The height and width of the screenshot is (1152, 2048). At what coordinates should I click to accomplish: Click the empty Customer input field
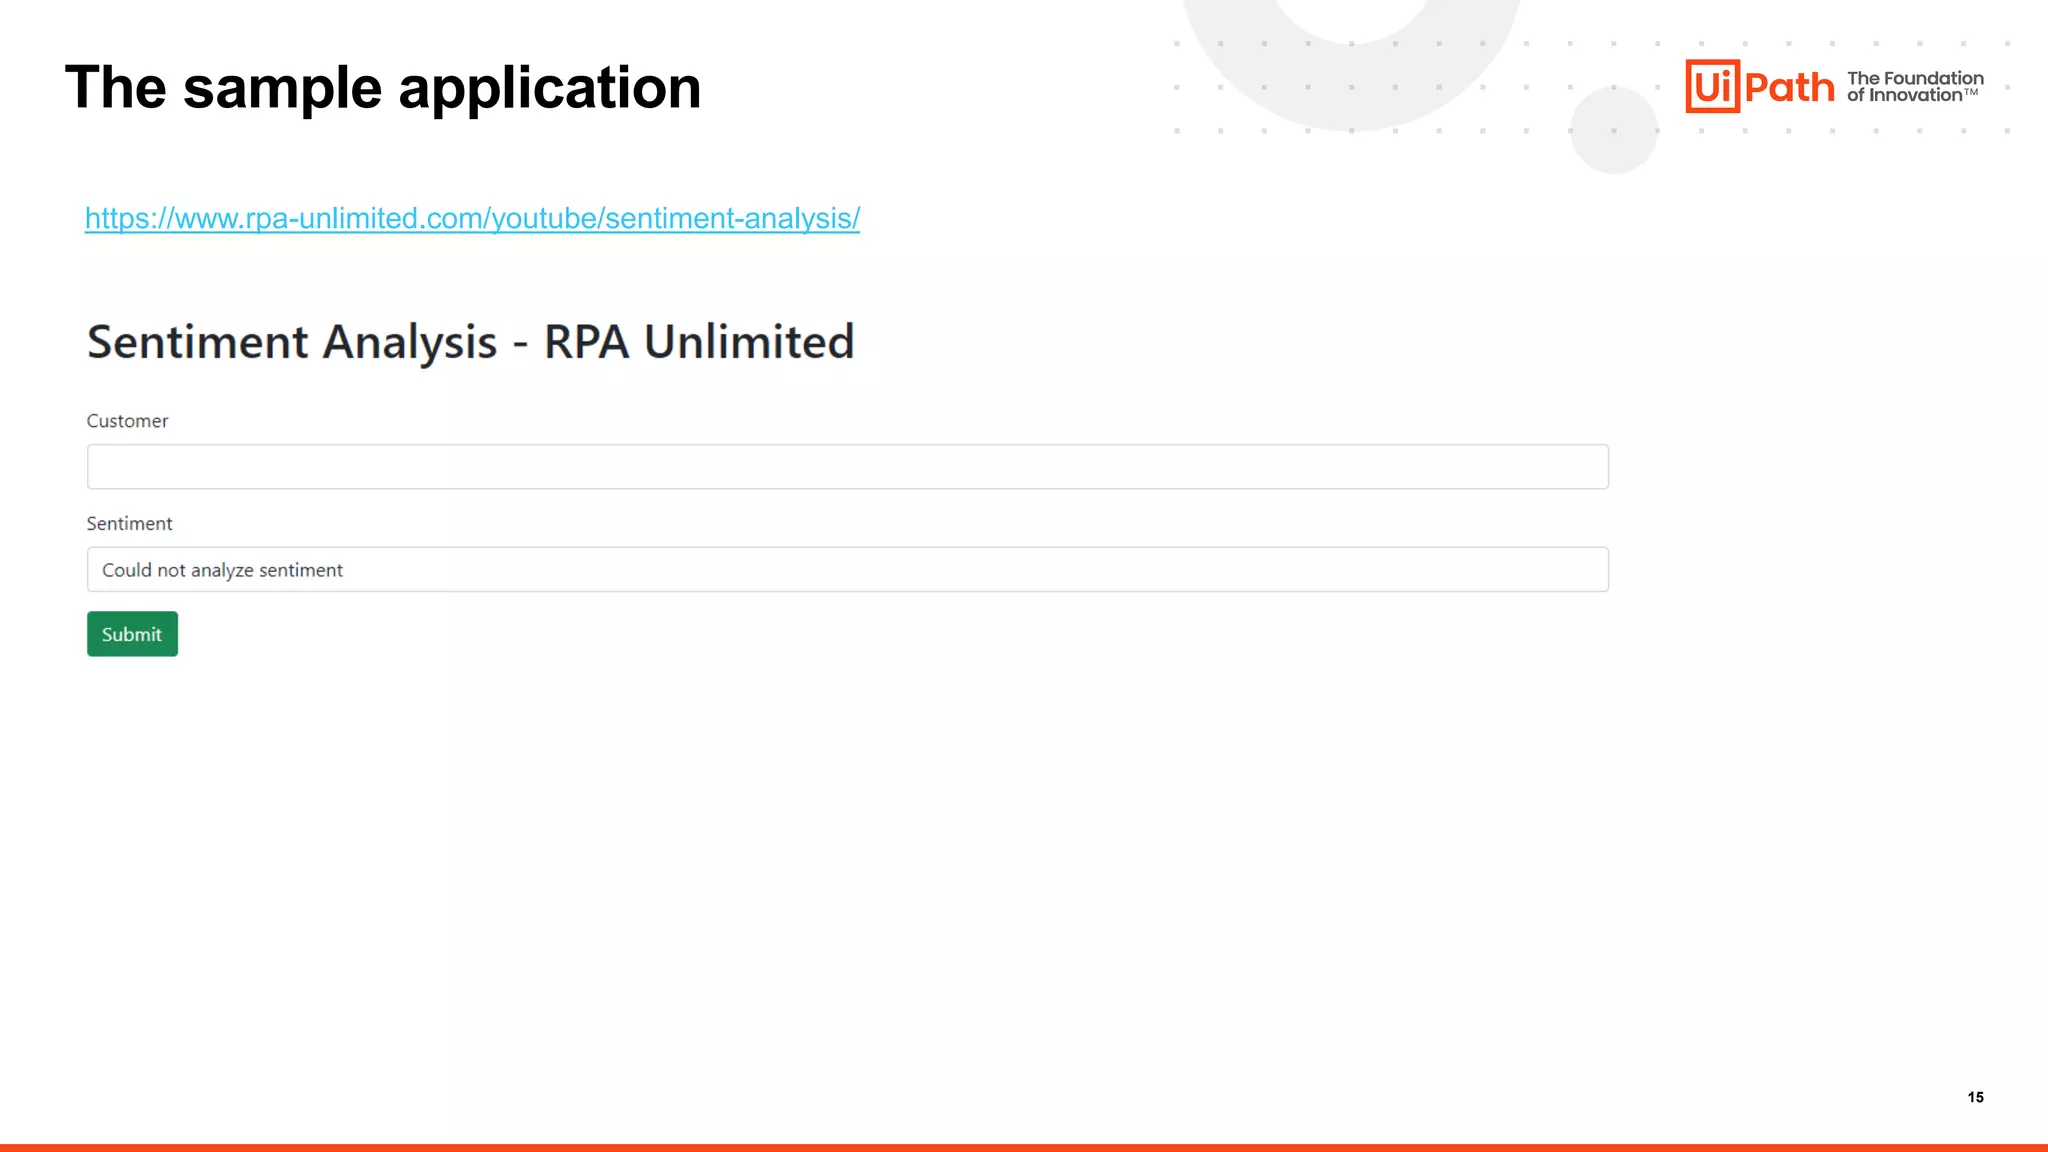pos(847,467)
